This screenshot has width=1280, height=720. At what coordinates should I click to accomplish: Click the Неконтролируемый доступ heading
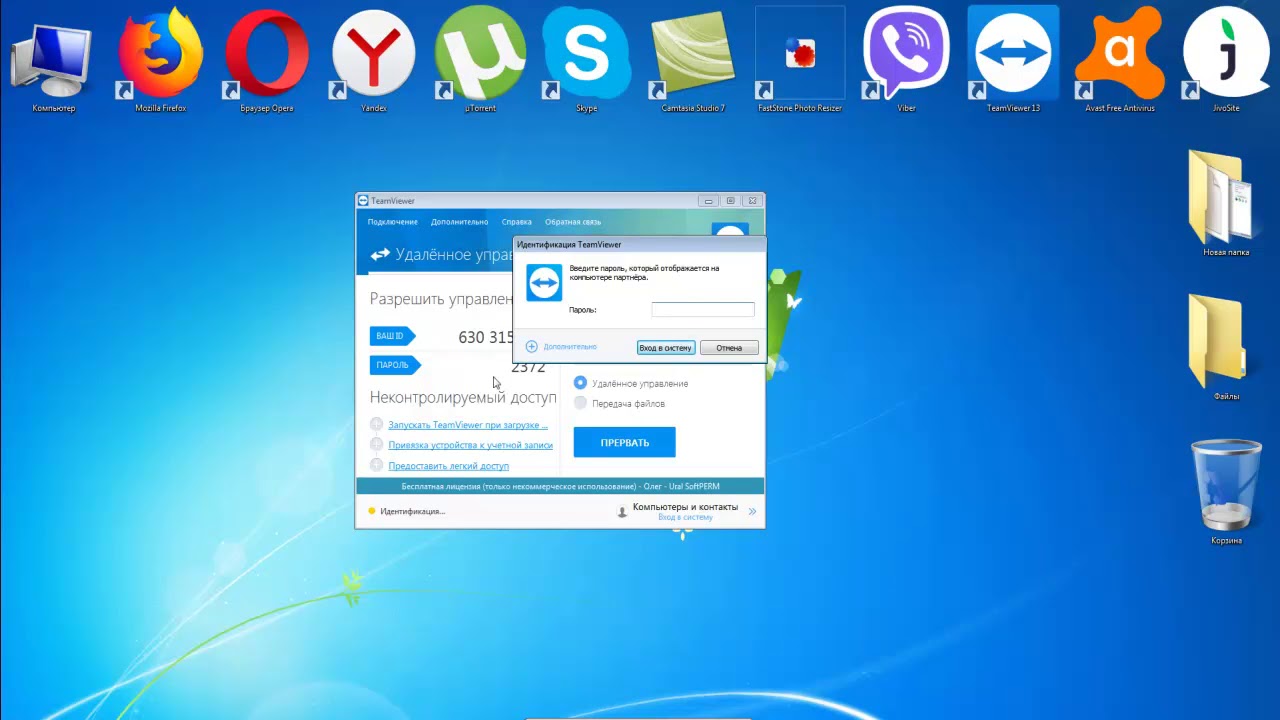(x=463, y=398)
